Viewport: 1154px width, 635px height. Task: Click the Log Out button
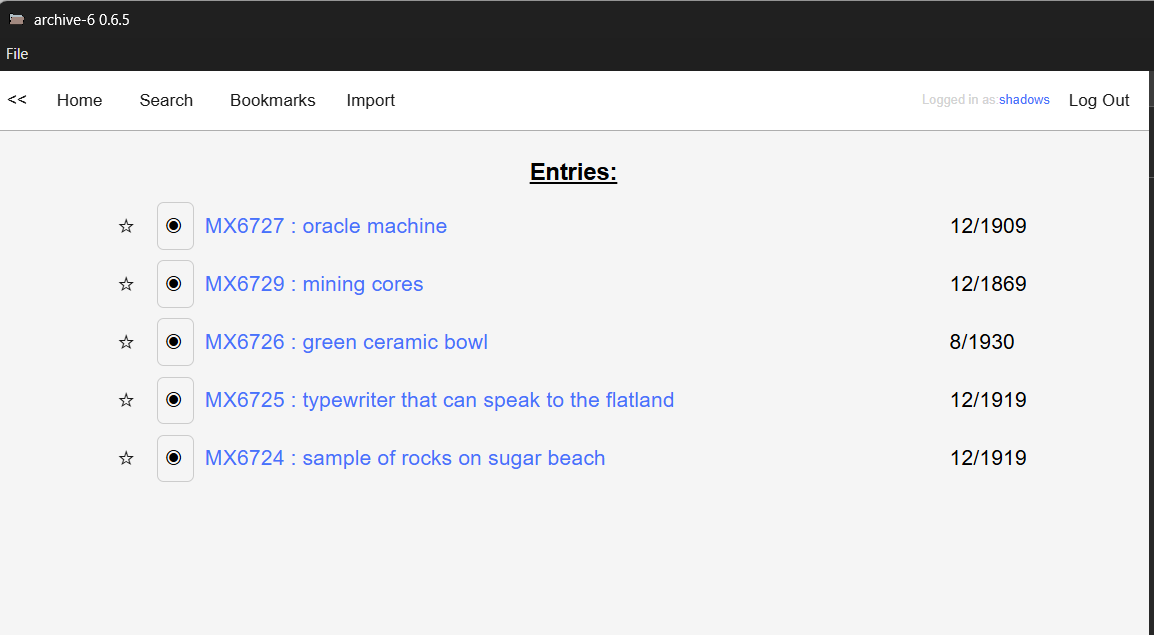pyautogui.click(x=1099, y=100)
